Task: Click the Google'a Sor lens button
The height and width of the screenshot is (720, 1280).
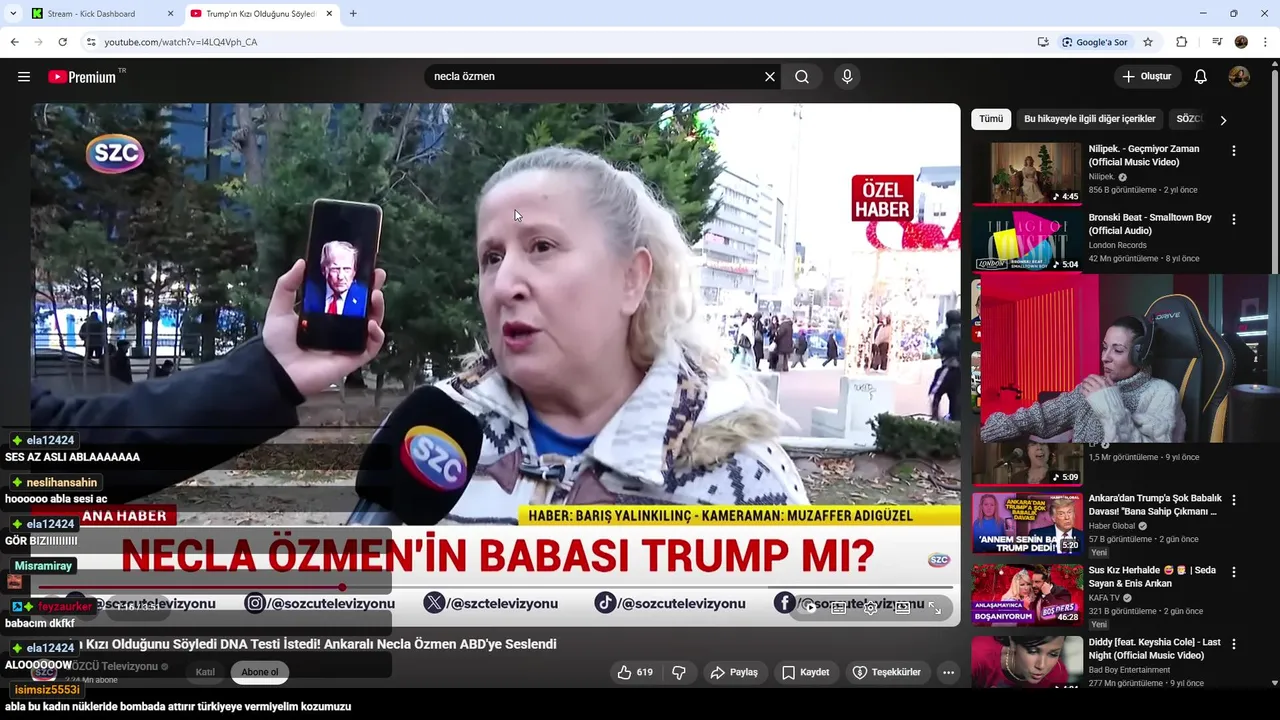Action: pyautogui.click(x=1095, y=42)
